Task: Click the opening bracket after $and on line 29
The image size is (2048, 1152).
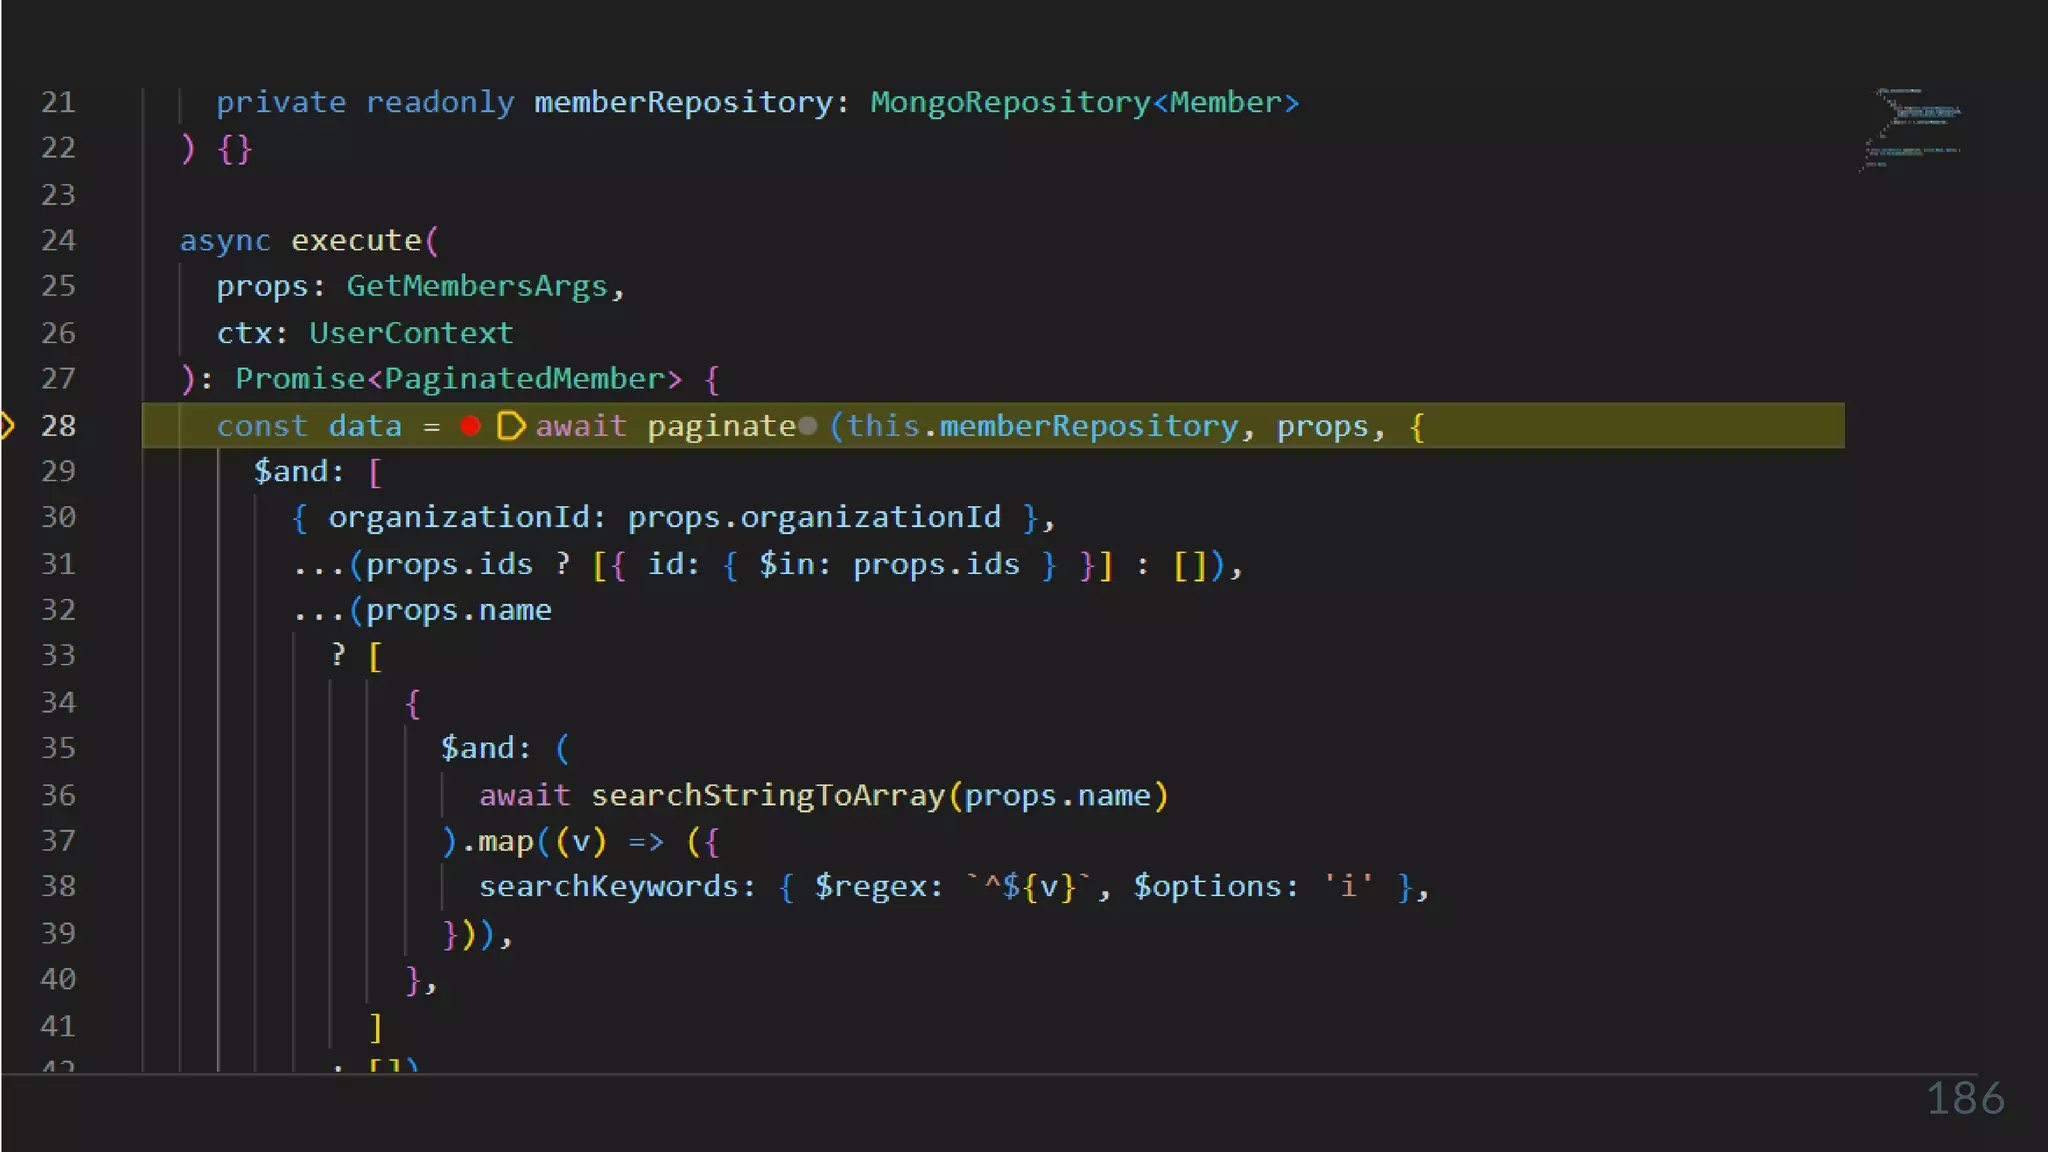Action: [x=375, y=471]
